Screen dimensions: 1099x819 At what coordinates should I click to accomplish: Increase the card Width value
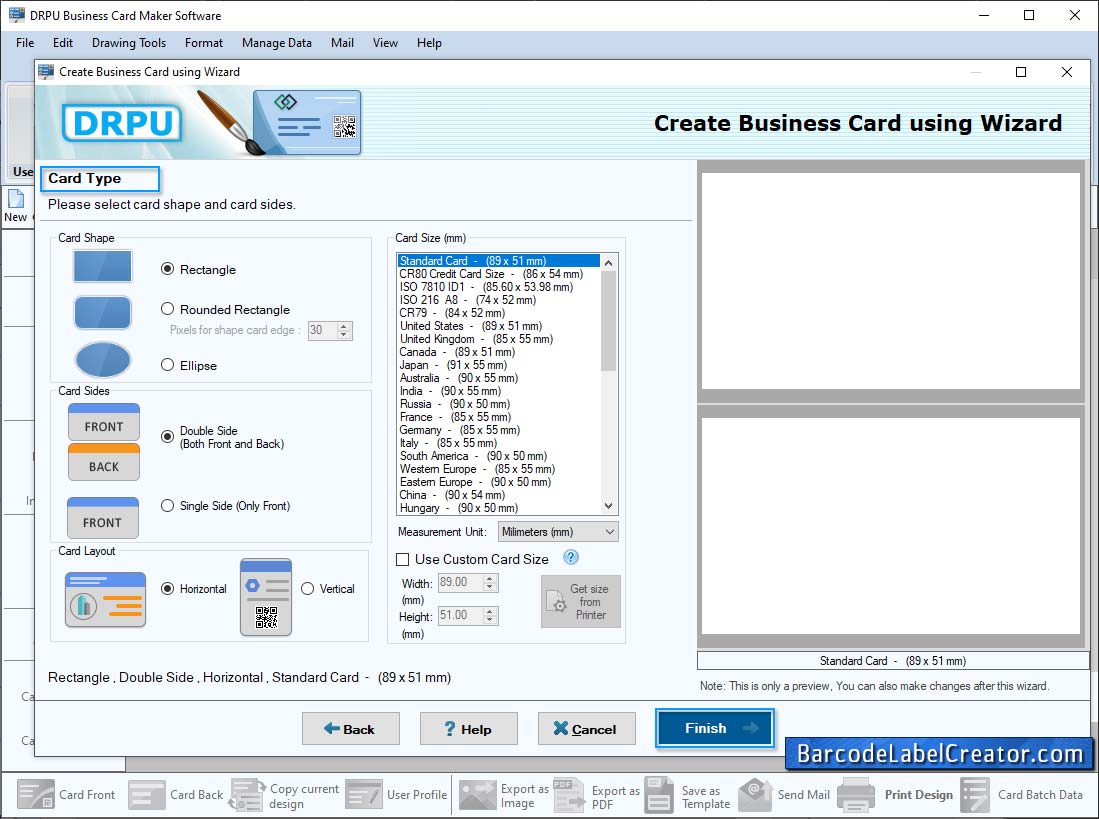(491, 578)
